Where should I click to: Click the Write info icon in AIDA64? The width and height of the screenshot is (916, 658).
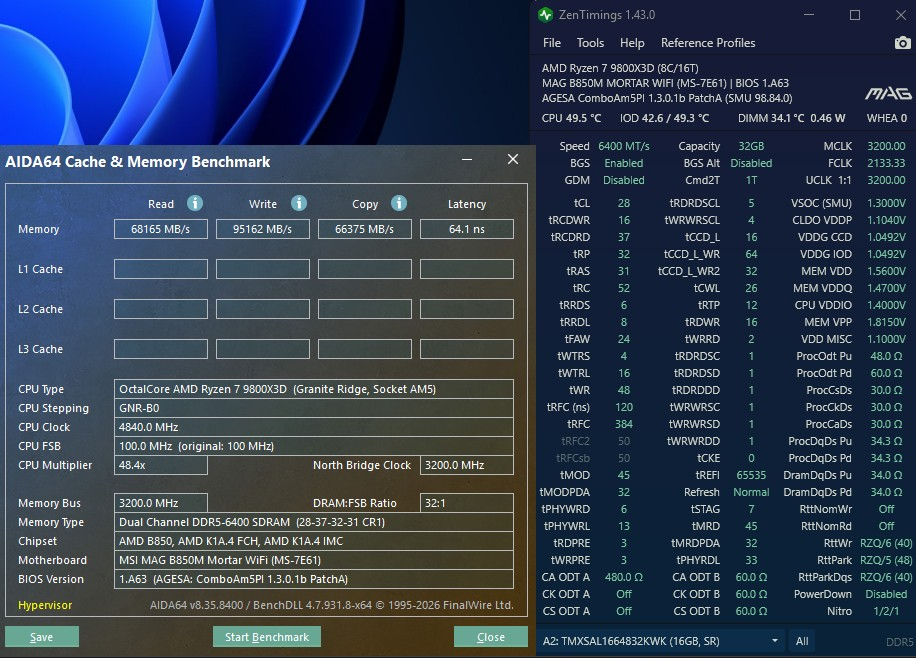pyautogui.click(x=299, y=203)
